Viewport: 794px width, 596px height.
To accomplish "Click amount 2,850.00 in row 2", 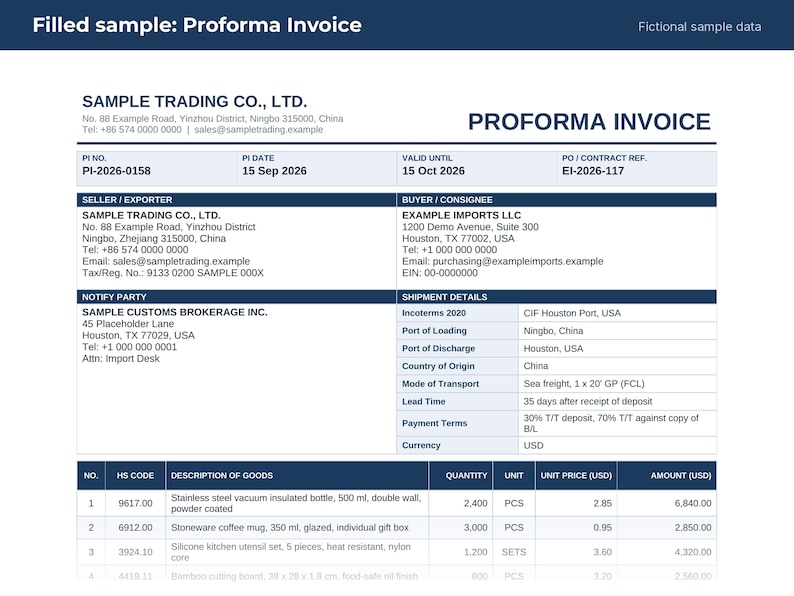I will 693,528.
